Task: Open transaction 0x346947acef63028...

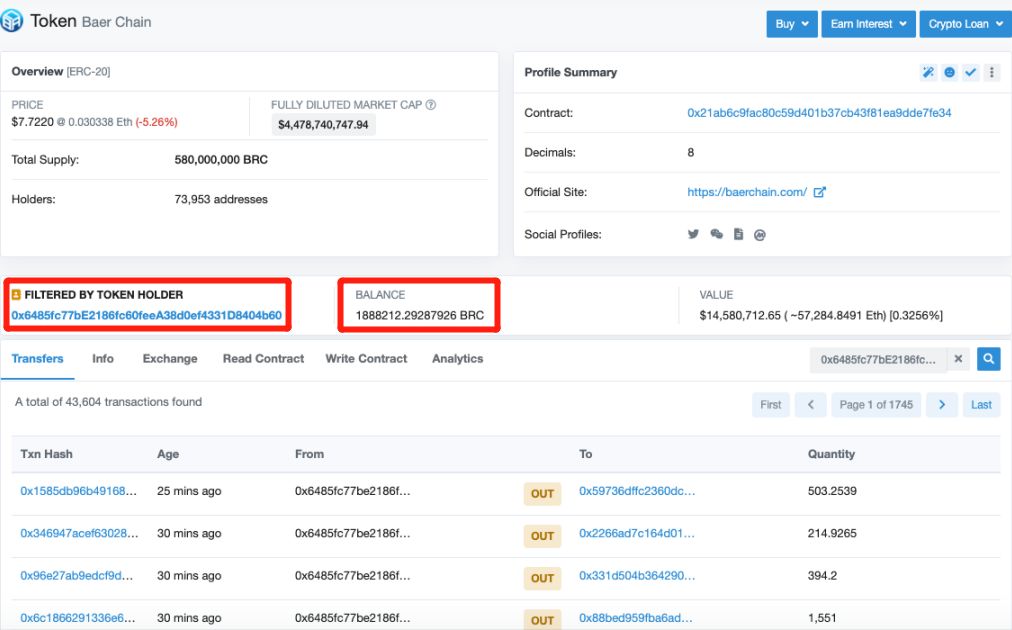Action: point(79,533)
